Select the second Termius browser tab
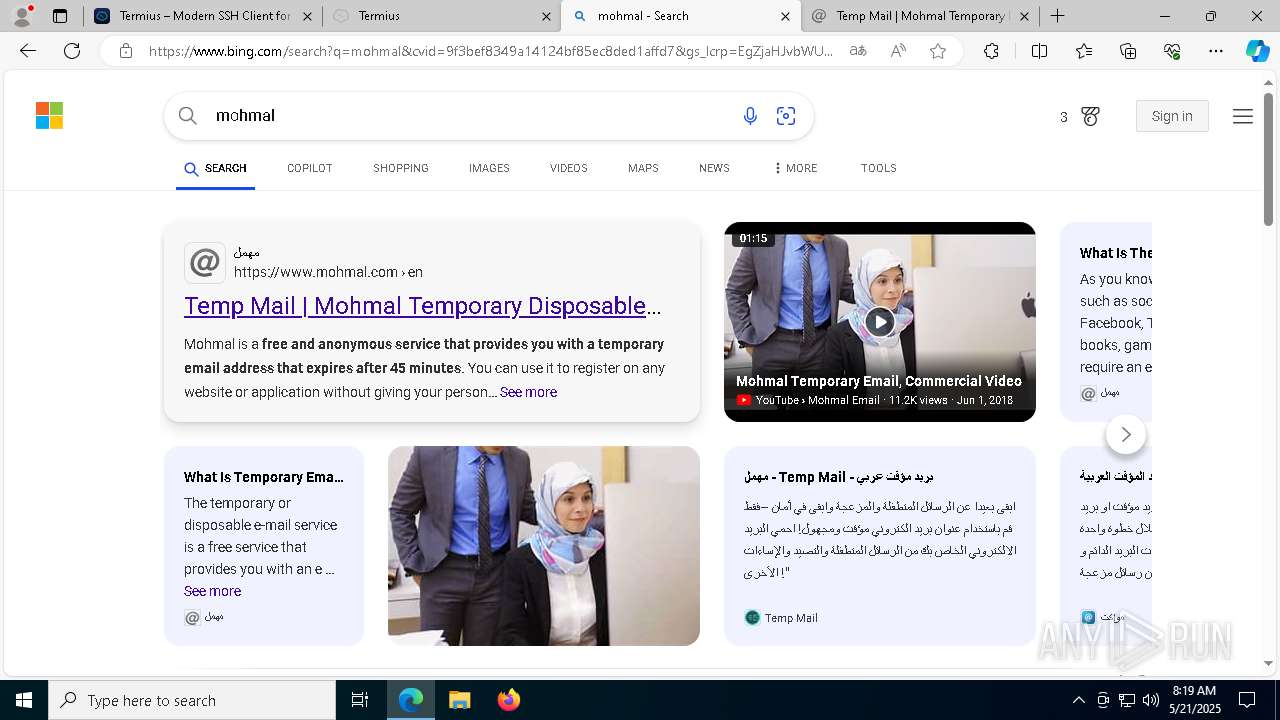The height and width of the screenshot is (720, 1280). point(441,16)
